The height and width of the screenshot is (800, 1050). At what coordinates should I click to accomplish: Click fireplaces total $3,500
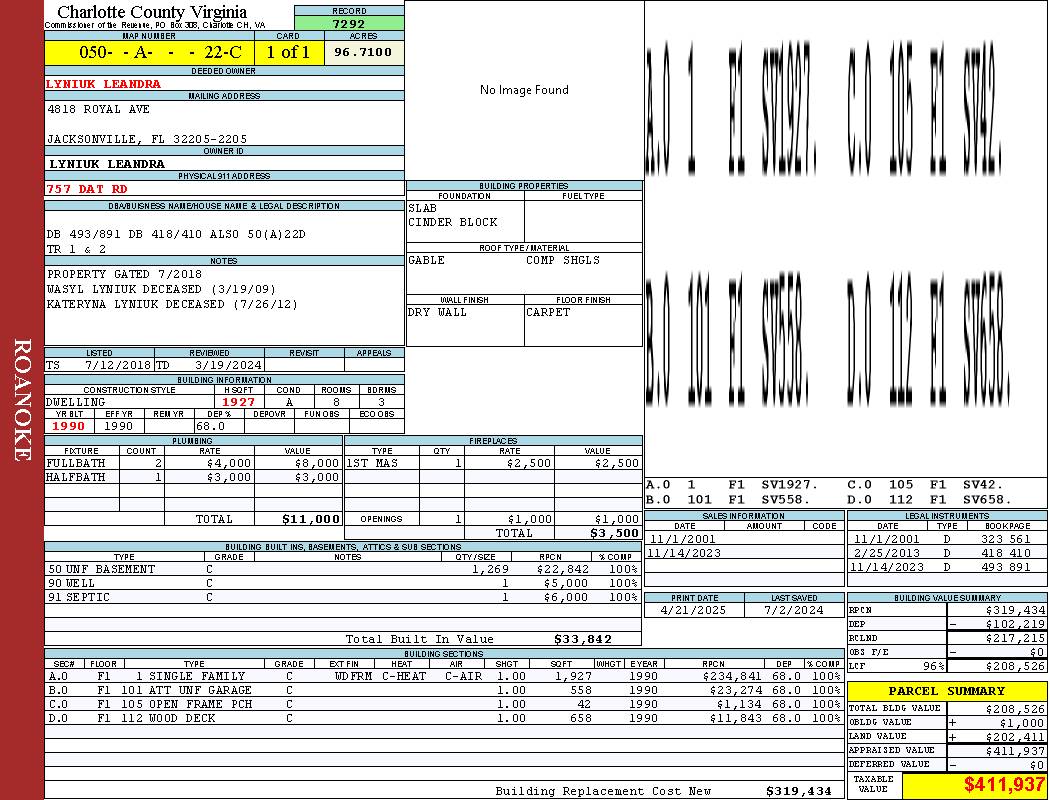[x=614, y=534]
